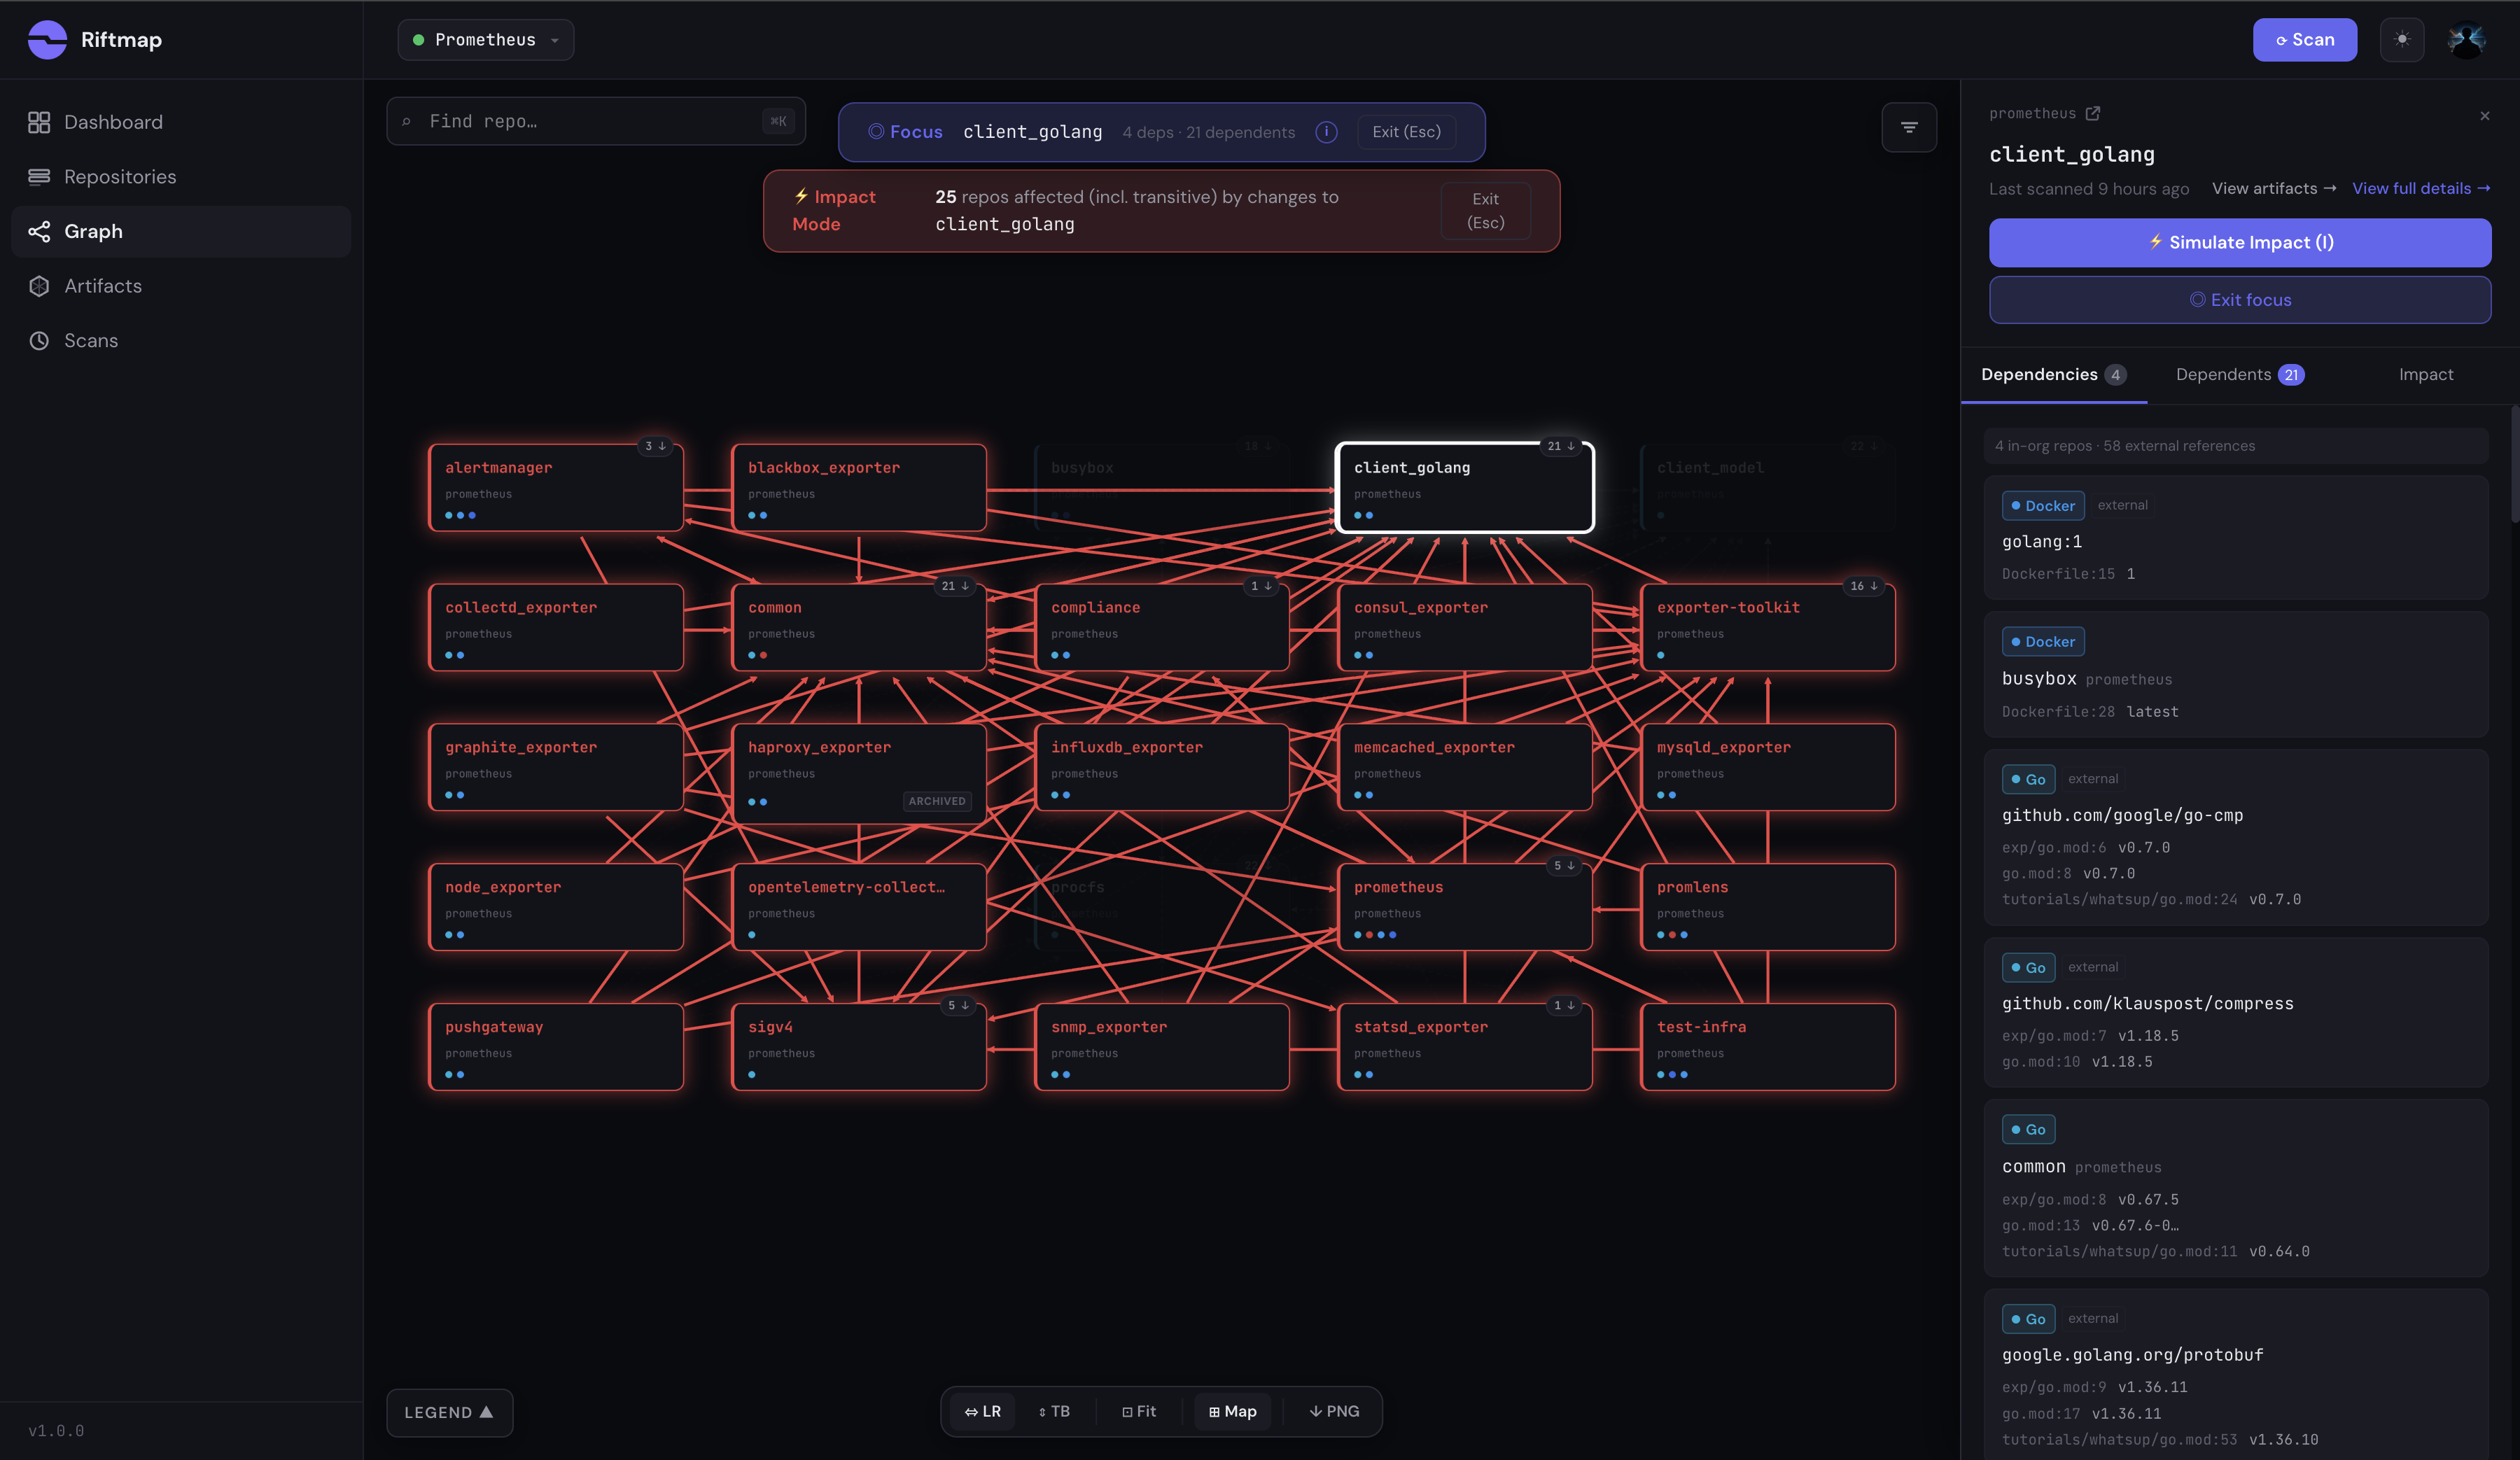Image resolution: width=2520 pixels, height=1460 pixels.
Task: Select the consul_exporter node
Action: tap(1464, 628)
